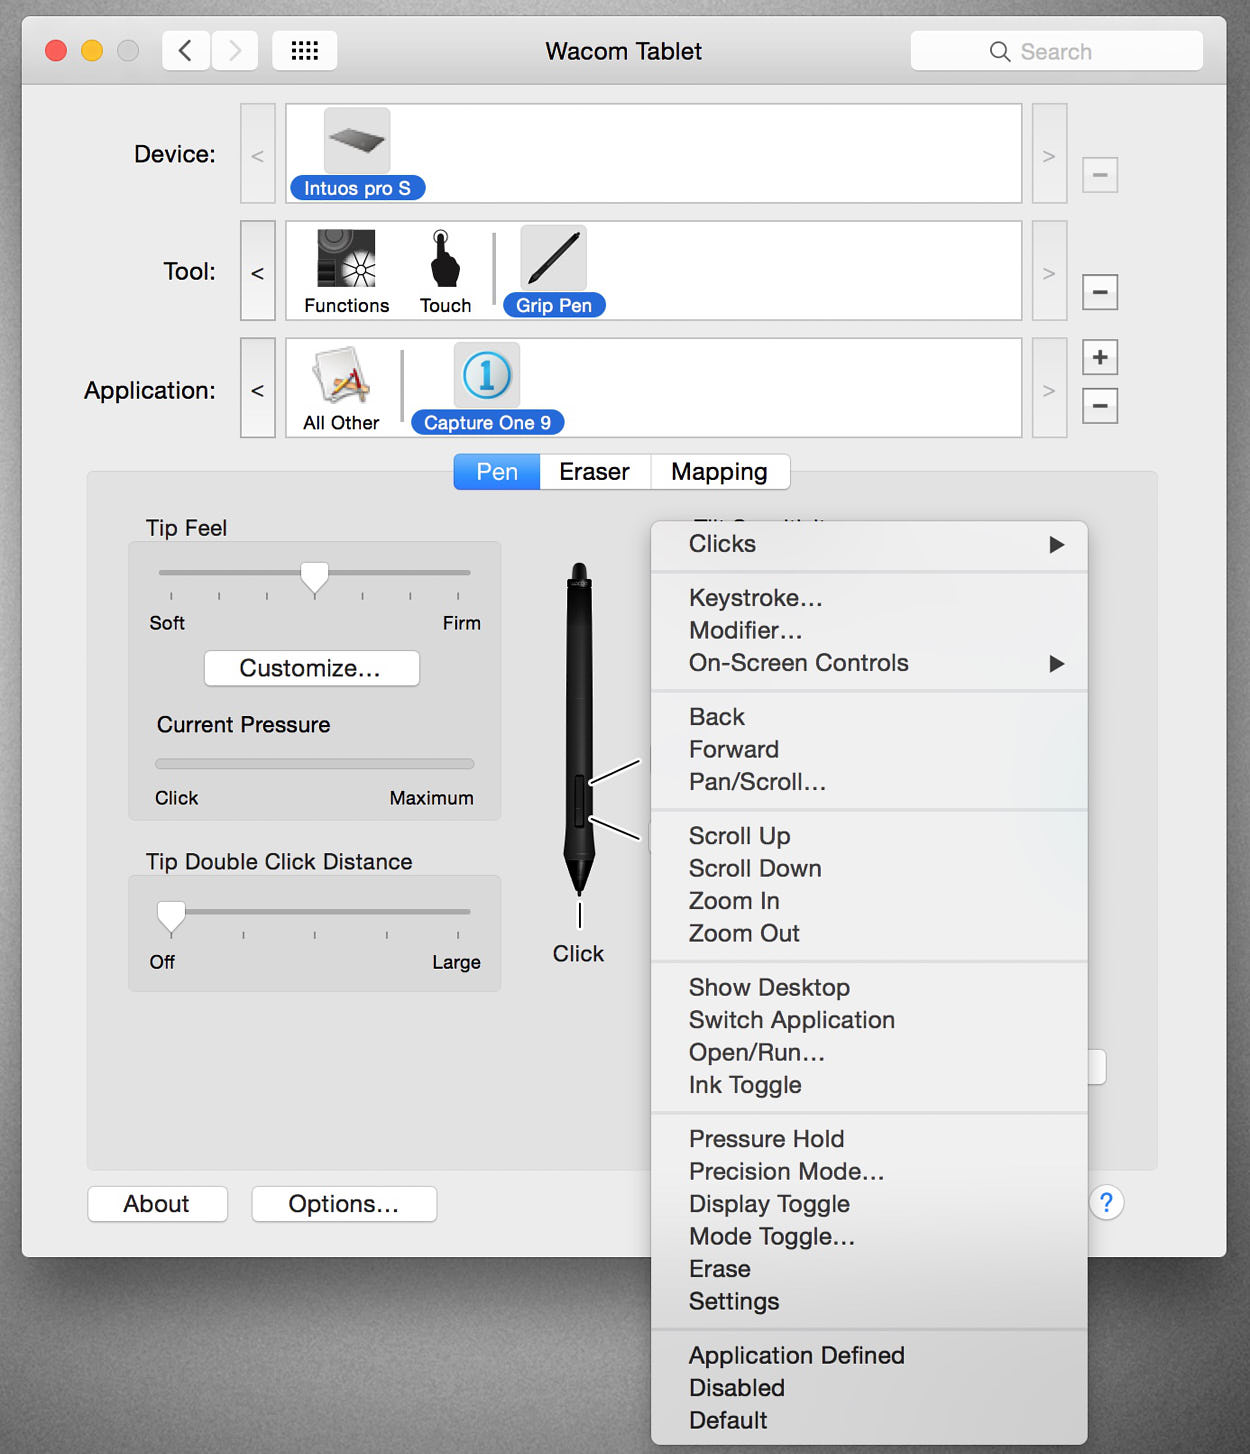Go back using the toolbar left chevron
1250x1454 pixels.
(x=186, y=50)
